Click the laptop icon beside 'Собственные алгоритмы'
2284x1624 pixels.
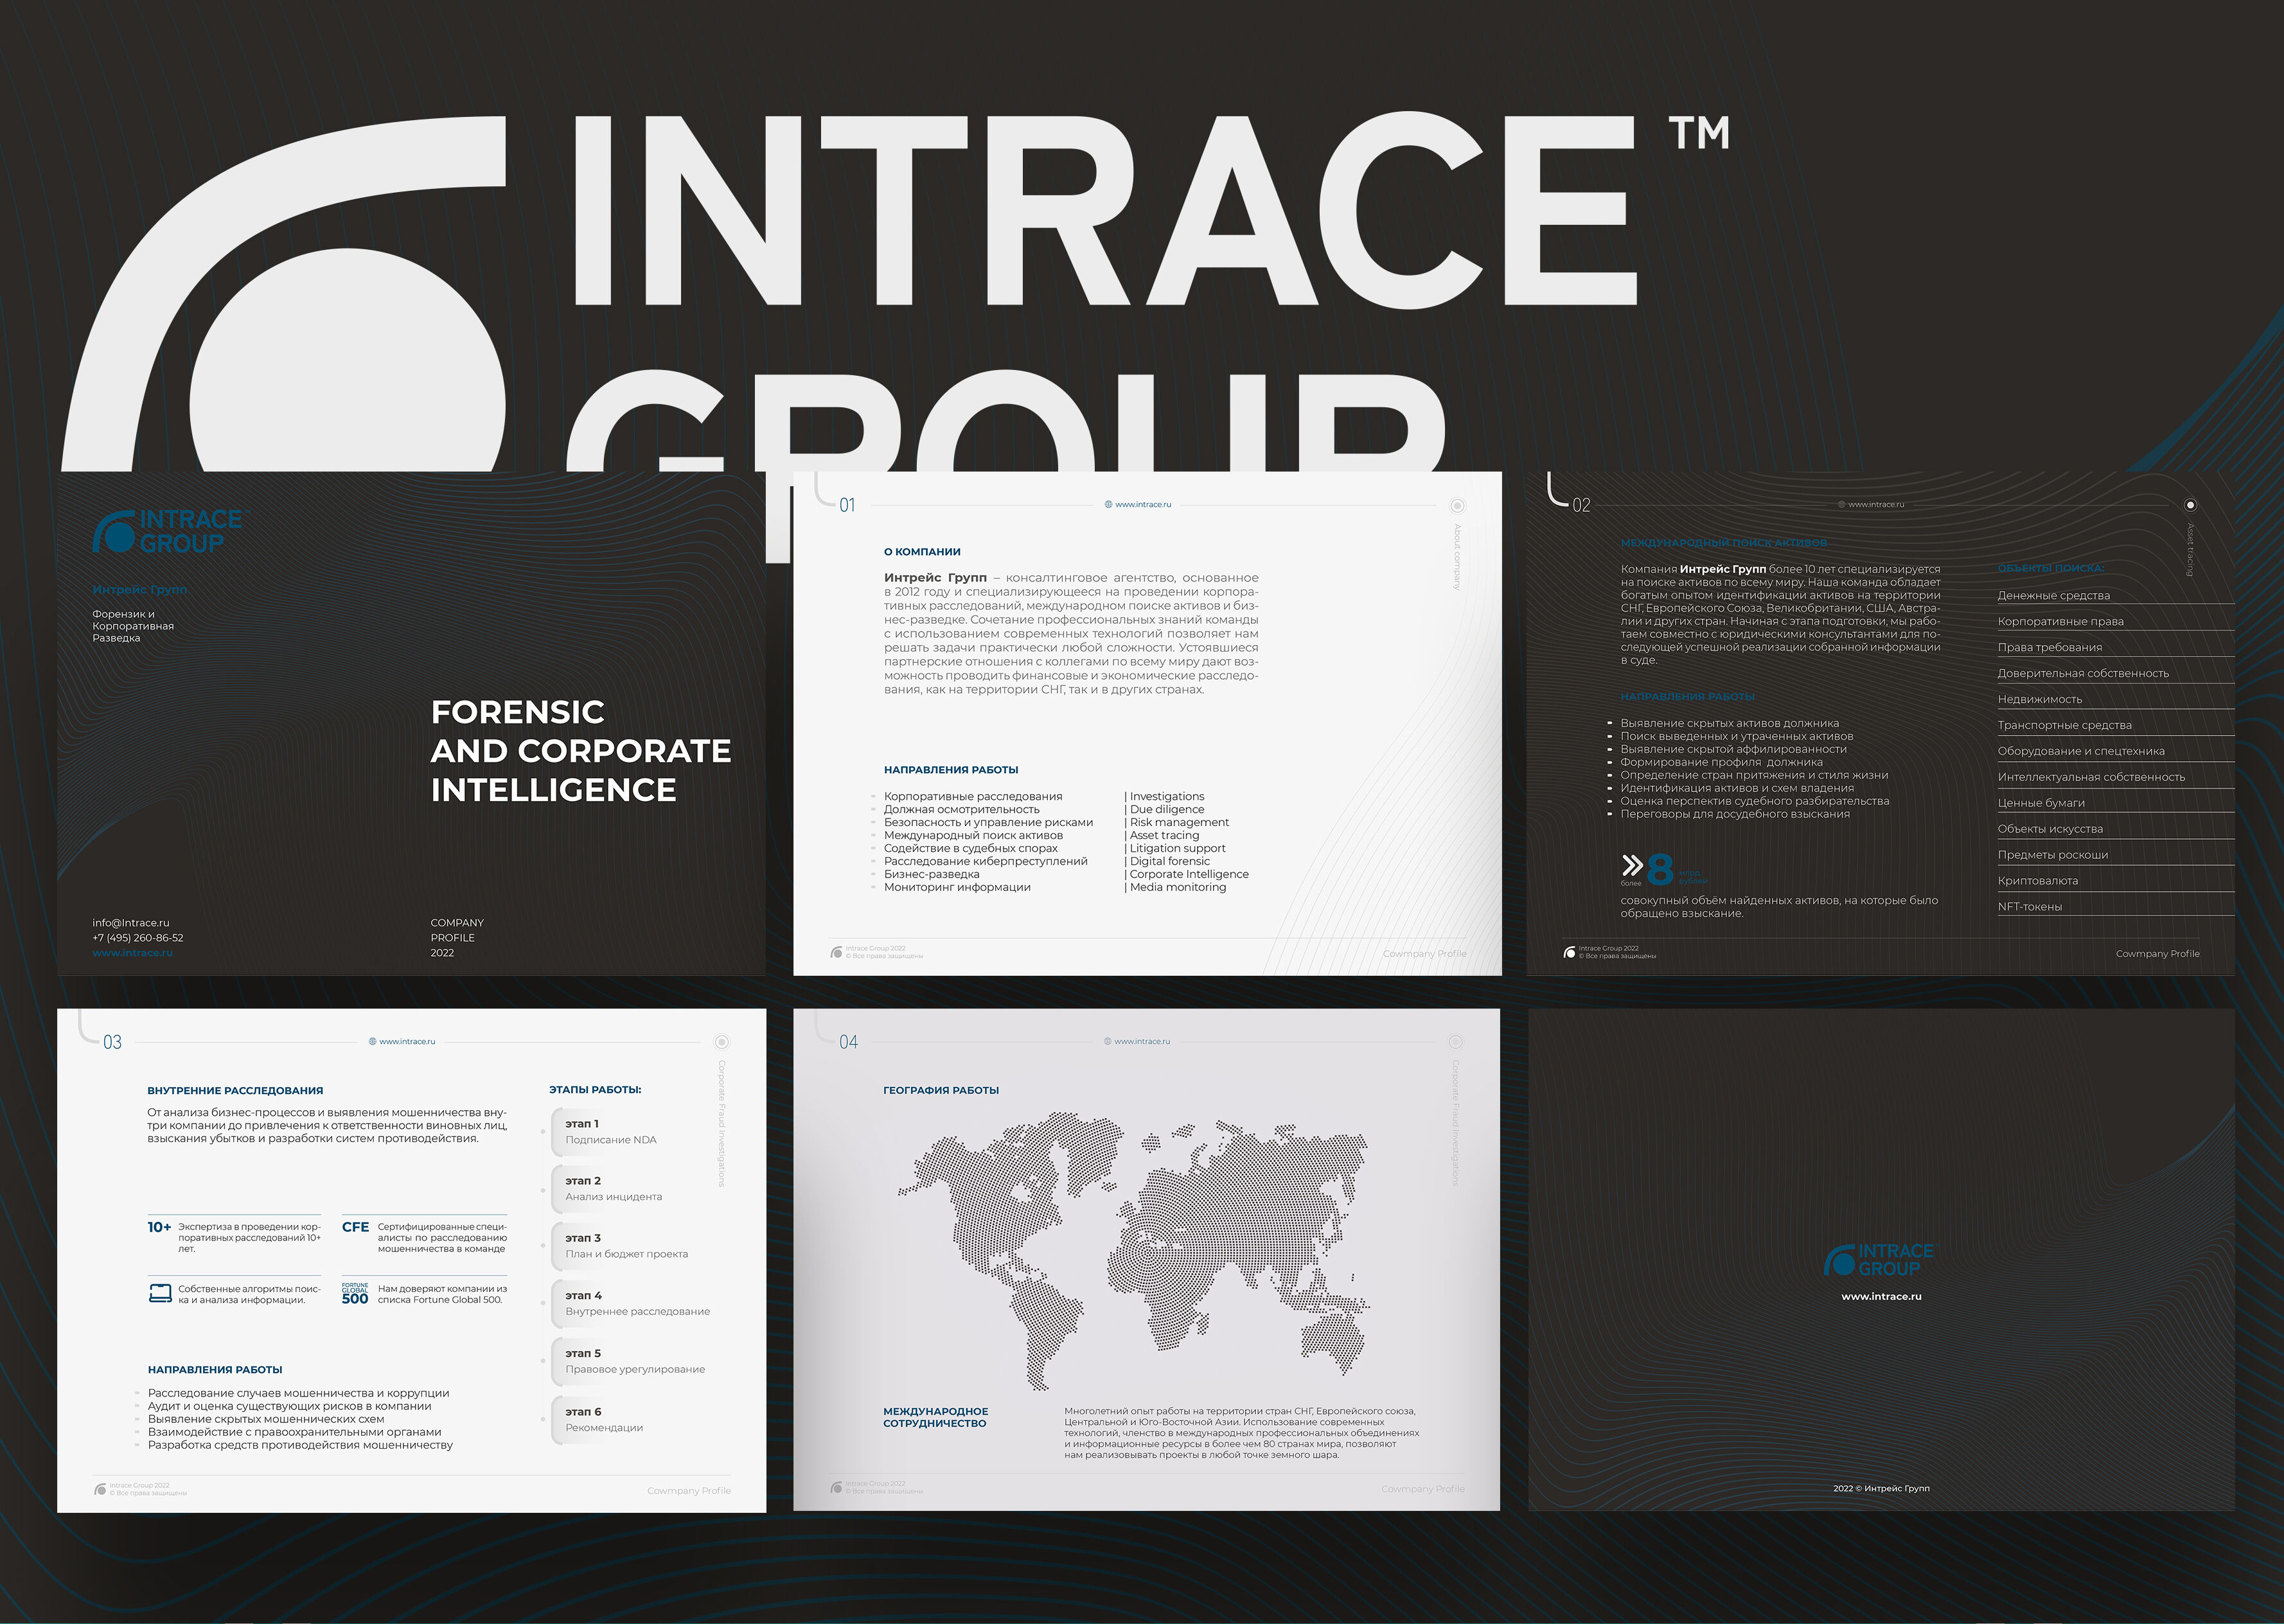[160, 1293]
